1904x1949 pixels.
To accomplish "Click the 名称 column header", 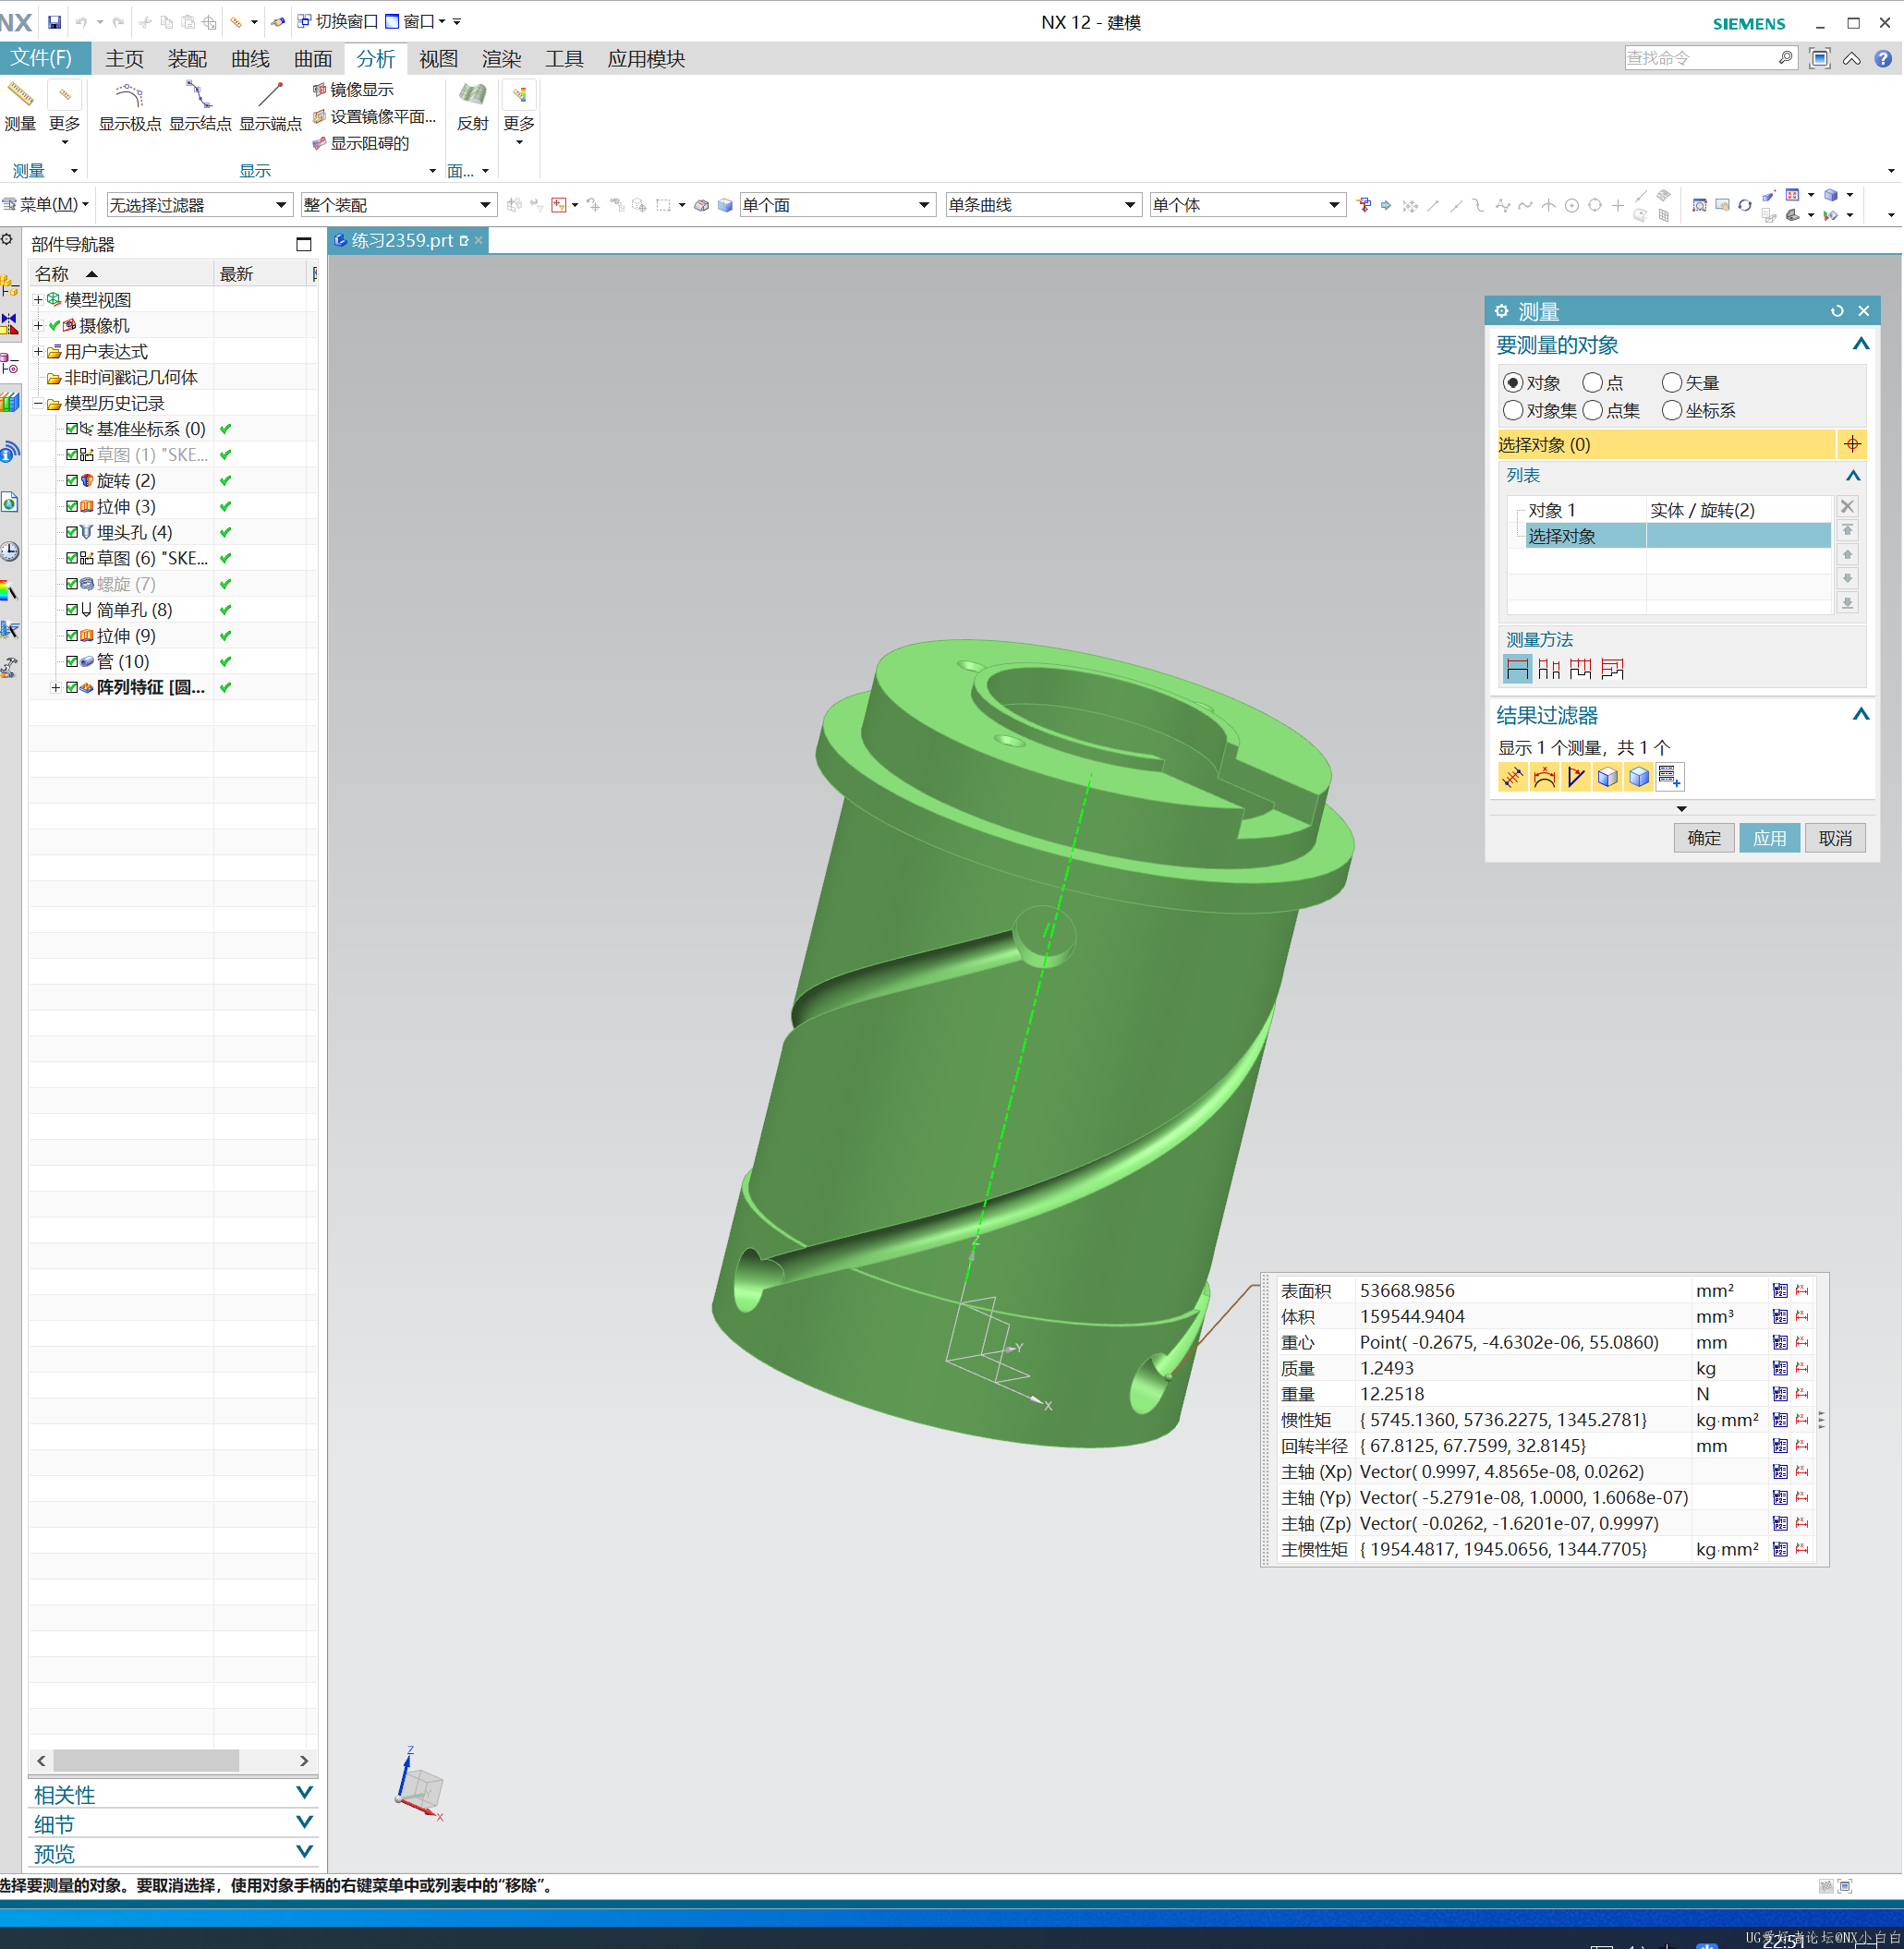I will (121, 274).
